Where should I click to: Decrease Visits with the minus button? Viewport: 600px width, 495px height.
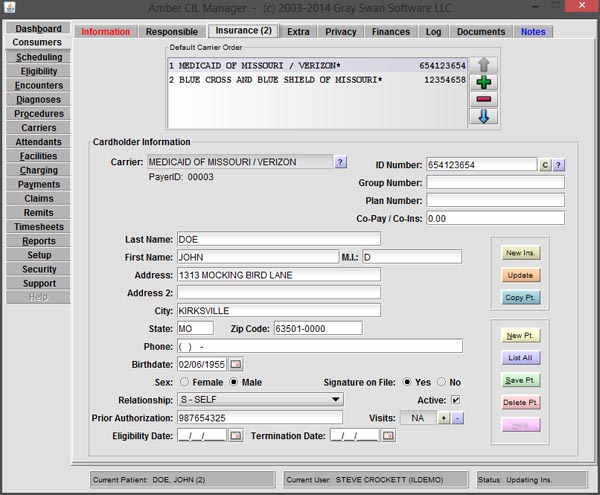coord(458,417)
